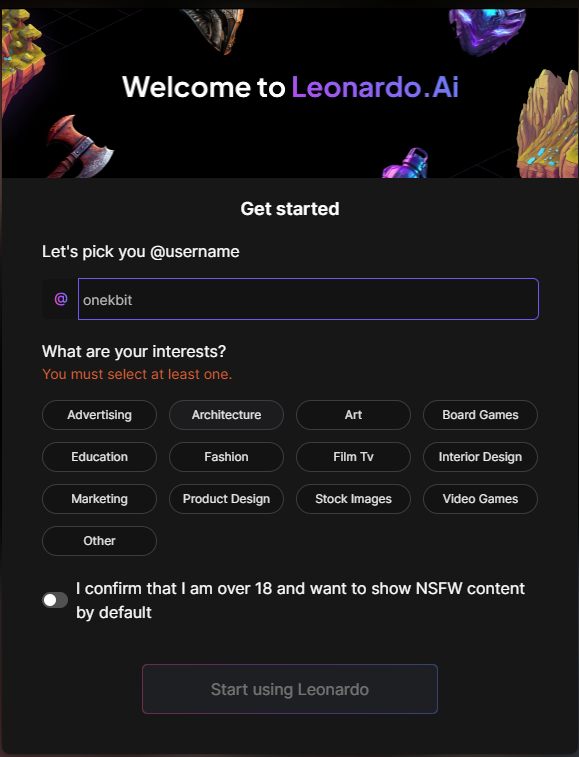579x757 pixels.
Task: Pick the Interior Design interest
Action: pos(480,457)
